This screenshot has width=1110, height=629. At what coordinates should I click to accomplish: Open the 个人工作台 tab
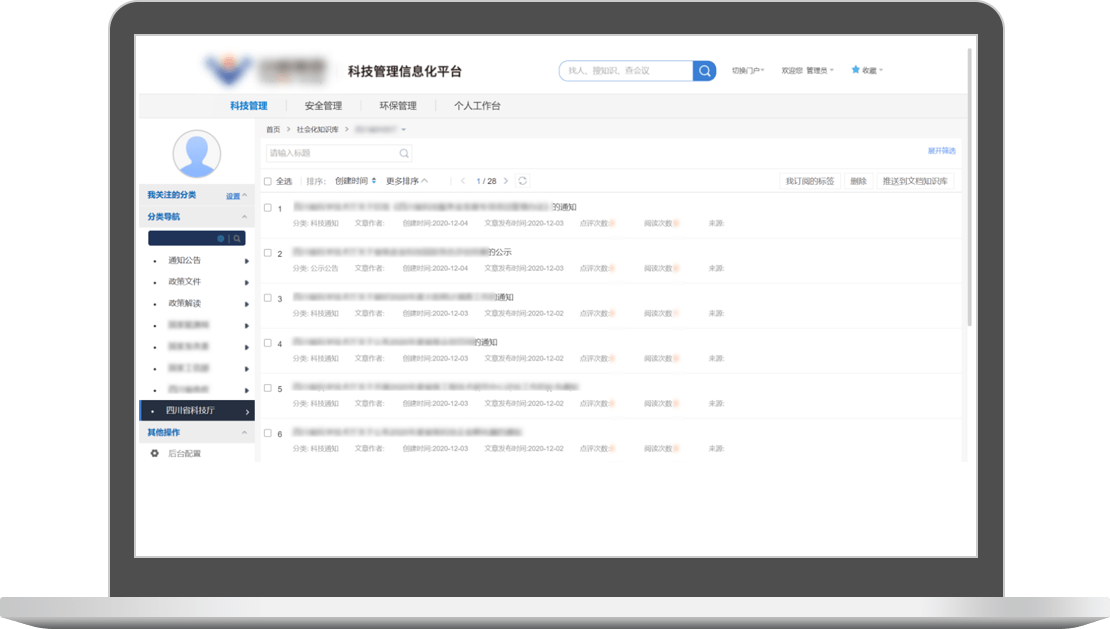(x=477, y=106)
